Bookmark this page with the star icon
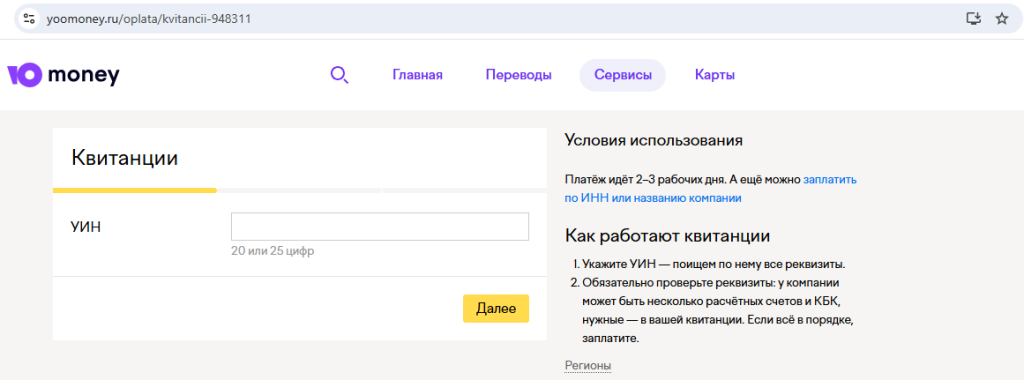 tap(1002, 19)
